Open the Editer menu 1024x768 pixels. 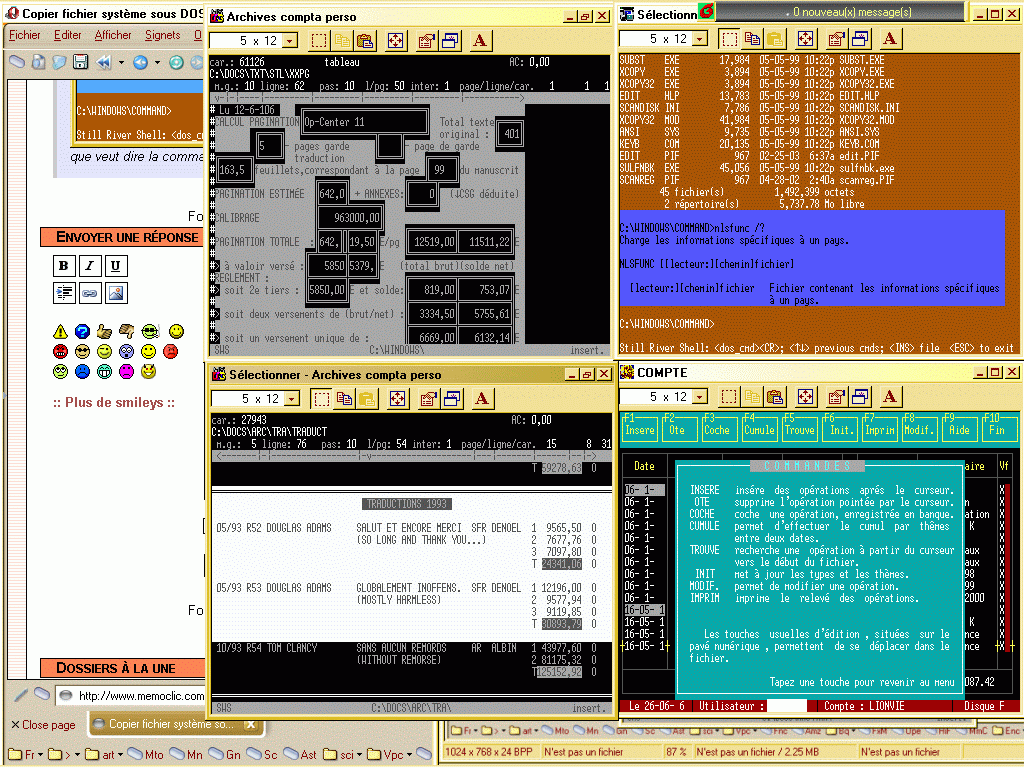67,35
